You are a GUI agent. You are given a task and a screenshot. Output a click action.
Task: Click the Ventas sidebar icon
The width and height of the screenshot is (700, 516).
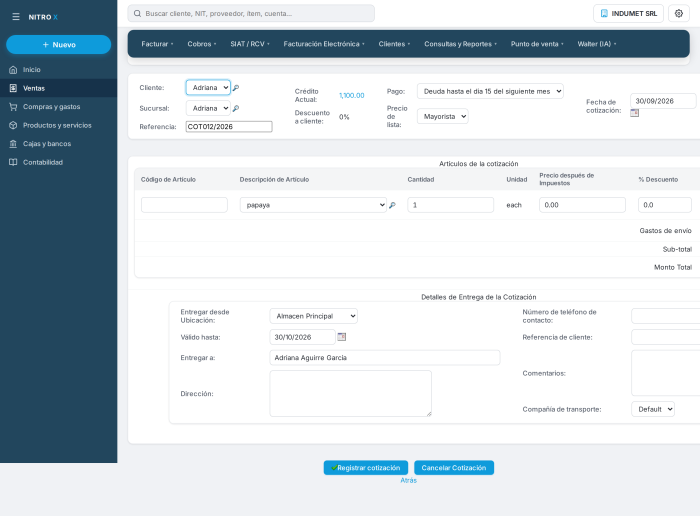coord(13,88)
